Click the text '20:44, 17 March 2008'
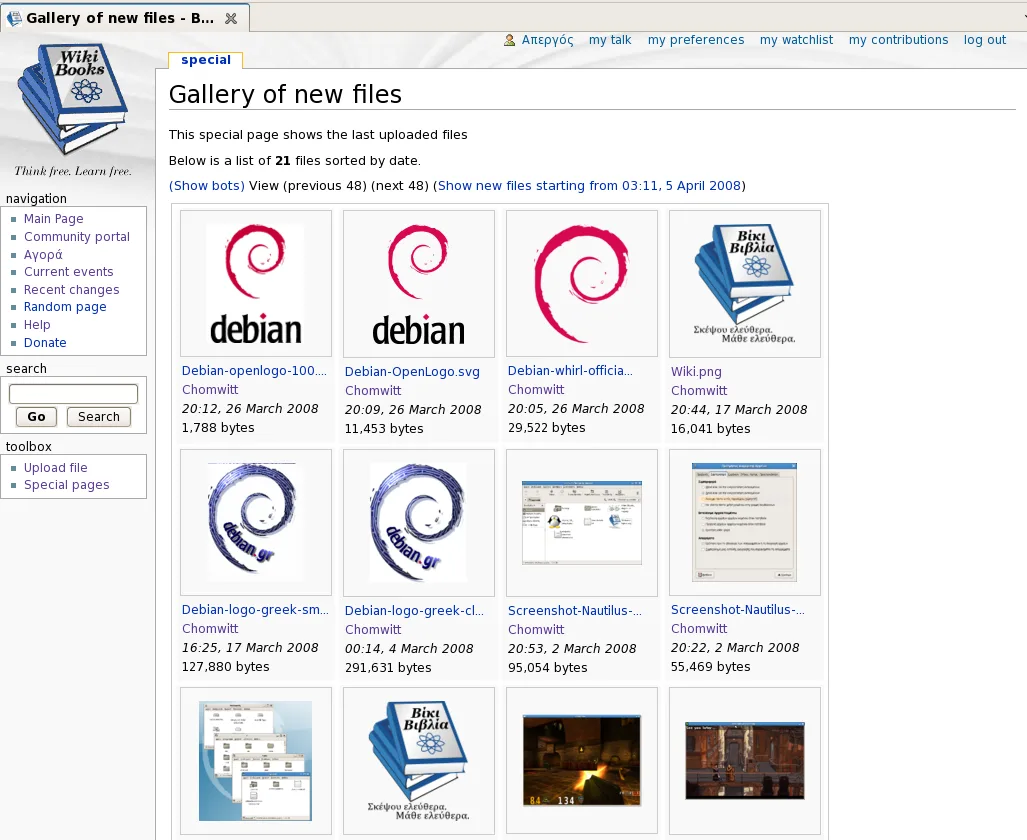 click(739, 410)
